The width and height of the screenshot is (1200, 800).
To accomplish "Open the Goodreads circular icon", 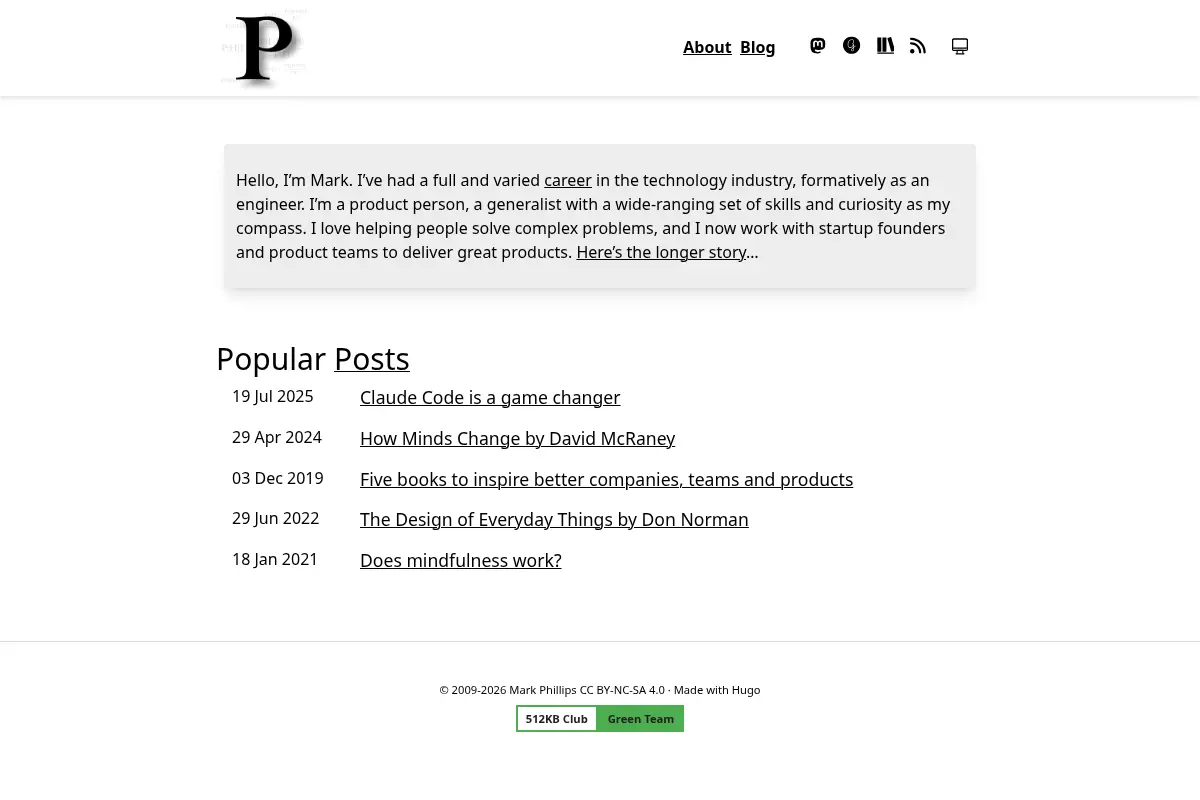I will point(852,46).
